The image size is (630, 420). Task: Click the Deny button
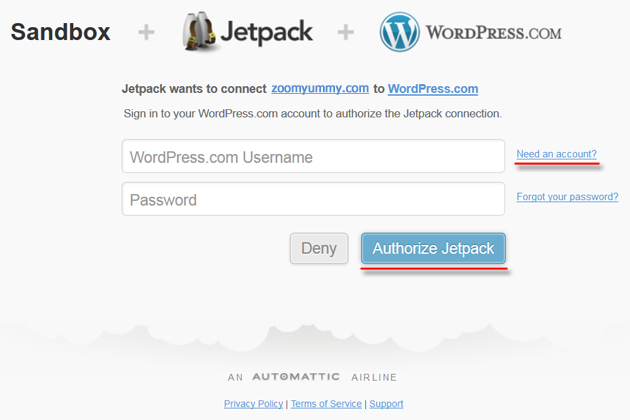coord(319,248)
